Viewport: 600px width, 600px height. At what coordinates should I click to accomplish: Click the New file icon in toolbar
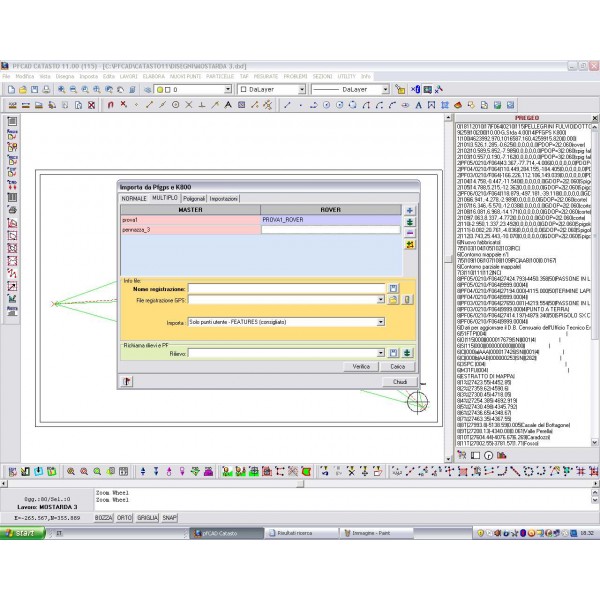click(x=8, y=89)
